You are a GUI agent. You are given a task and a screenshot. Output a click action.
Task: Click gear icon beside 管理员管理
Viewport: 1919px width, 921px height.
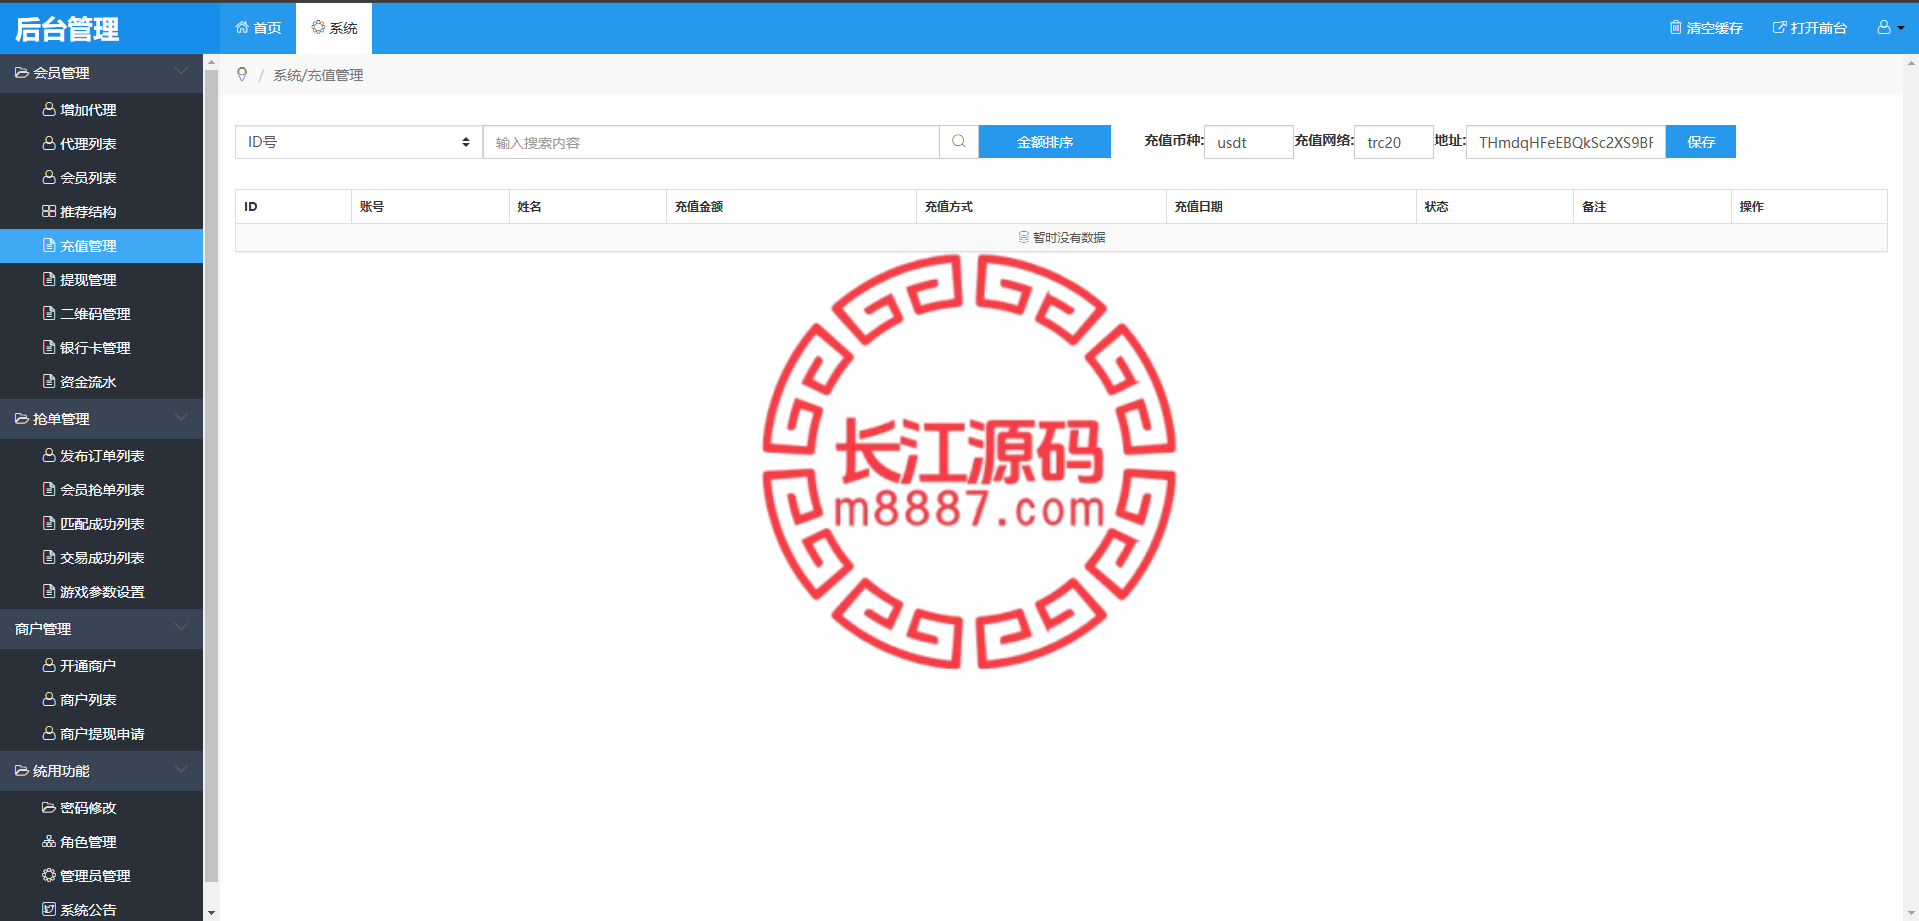click(x=49, y=875)
